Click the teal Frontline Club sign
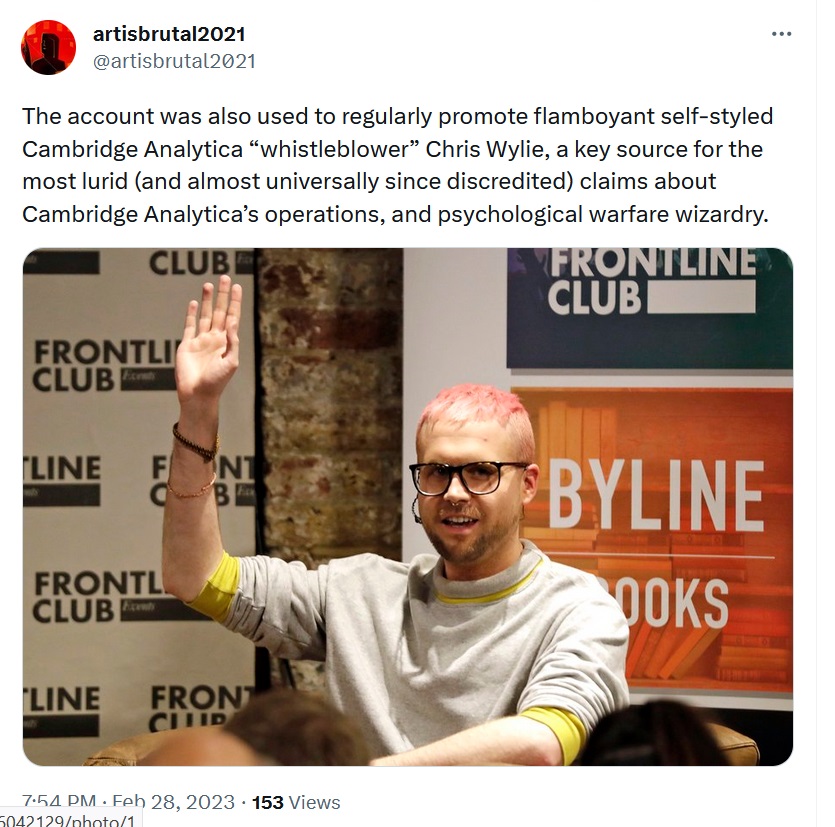The height and width of the screenshot is (827, 835). tap(650, 307)
